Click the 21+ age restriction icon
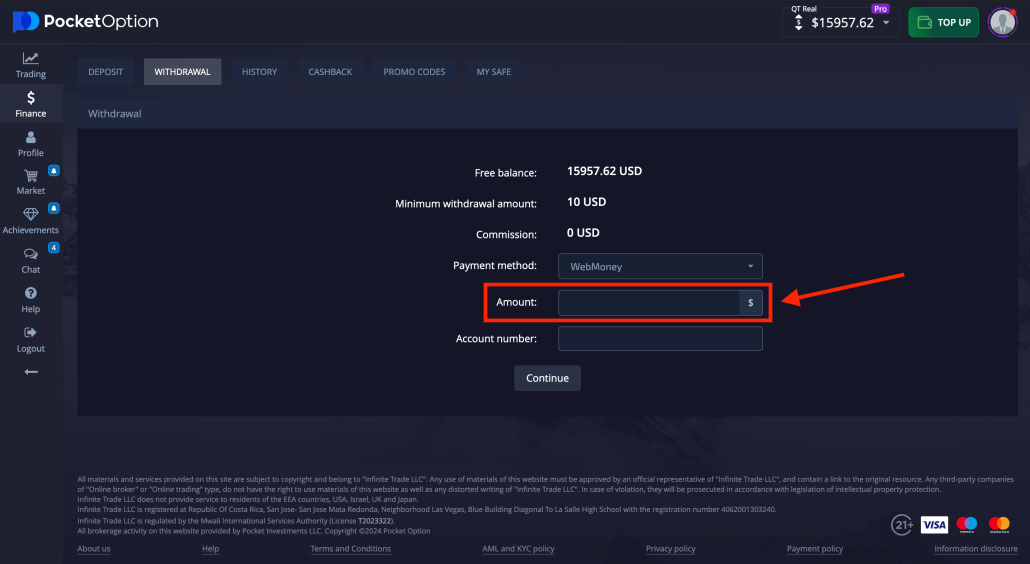The height and width of the screenshot is (564, 1030). [903, 525]
